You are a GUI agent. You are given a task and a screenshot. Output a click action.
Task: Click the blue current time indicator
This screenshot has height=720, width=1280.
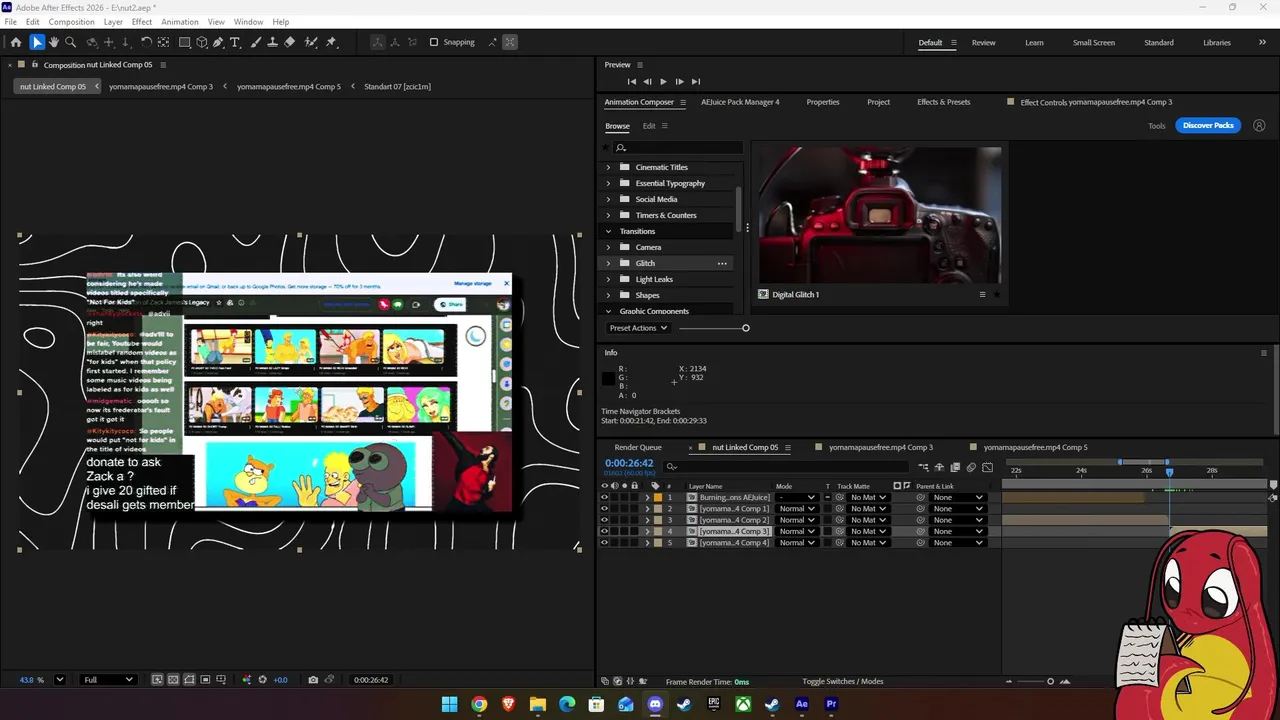[x=1169, y=472]
